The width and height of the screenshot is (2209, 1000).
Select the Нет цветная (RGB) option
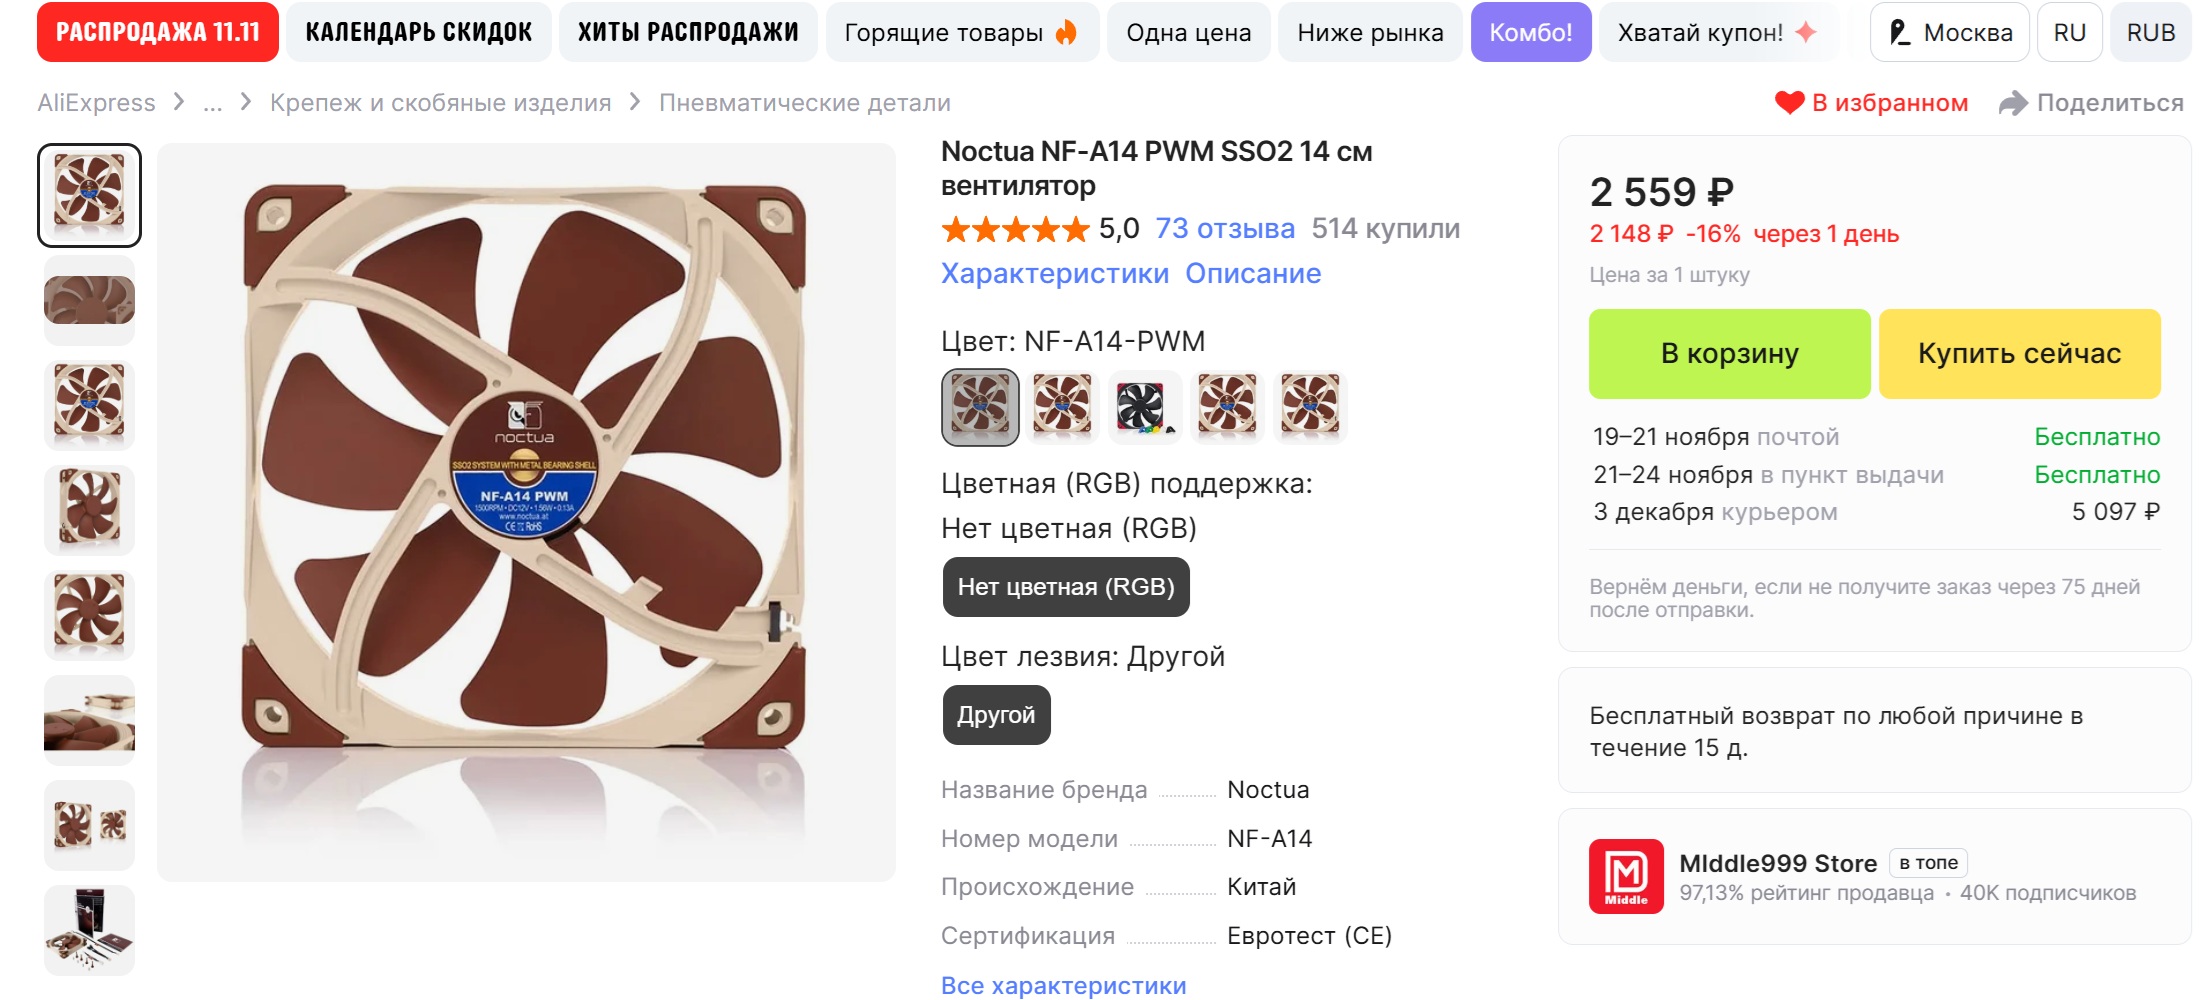[1066, 587]
